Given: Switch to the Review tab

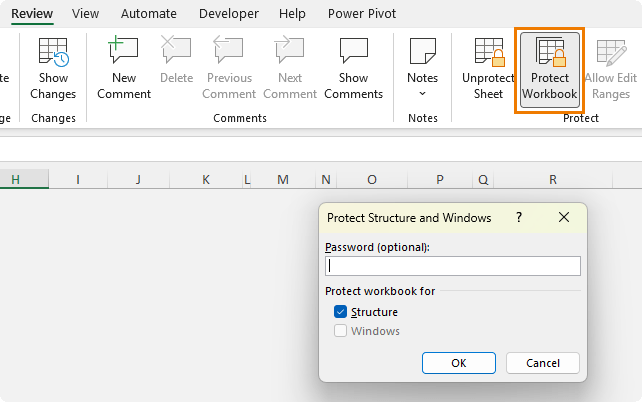Looking at the screenshot, I should 32,14.
